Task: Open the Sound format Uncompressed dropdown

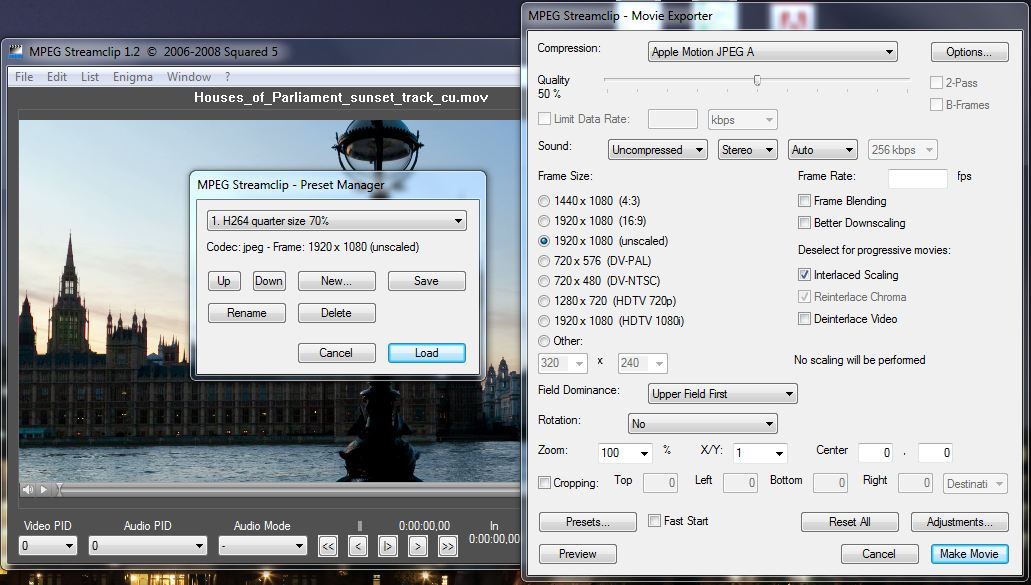Action: point(658,150)
